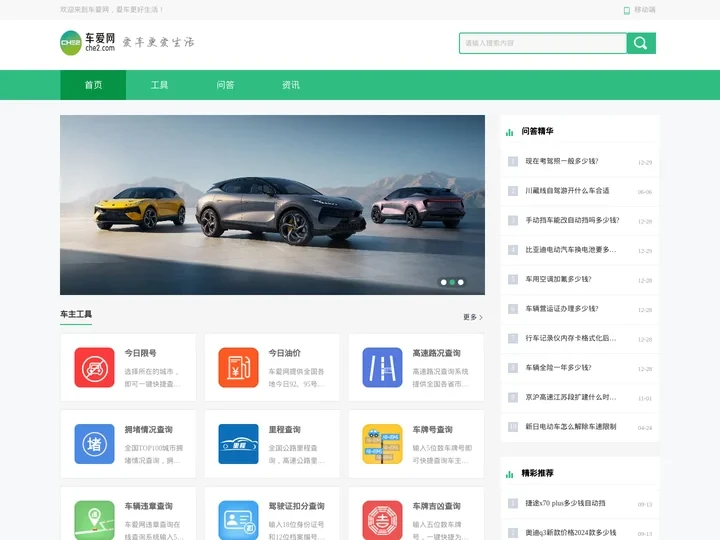Select the 问答 navigation tab

[225, 85]
